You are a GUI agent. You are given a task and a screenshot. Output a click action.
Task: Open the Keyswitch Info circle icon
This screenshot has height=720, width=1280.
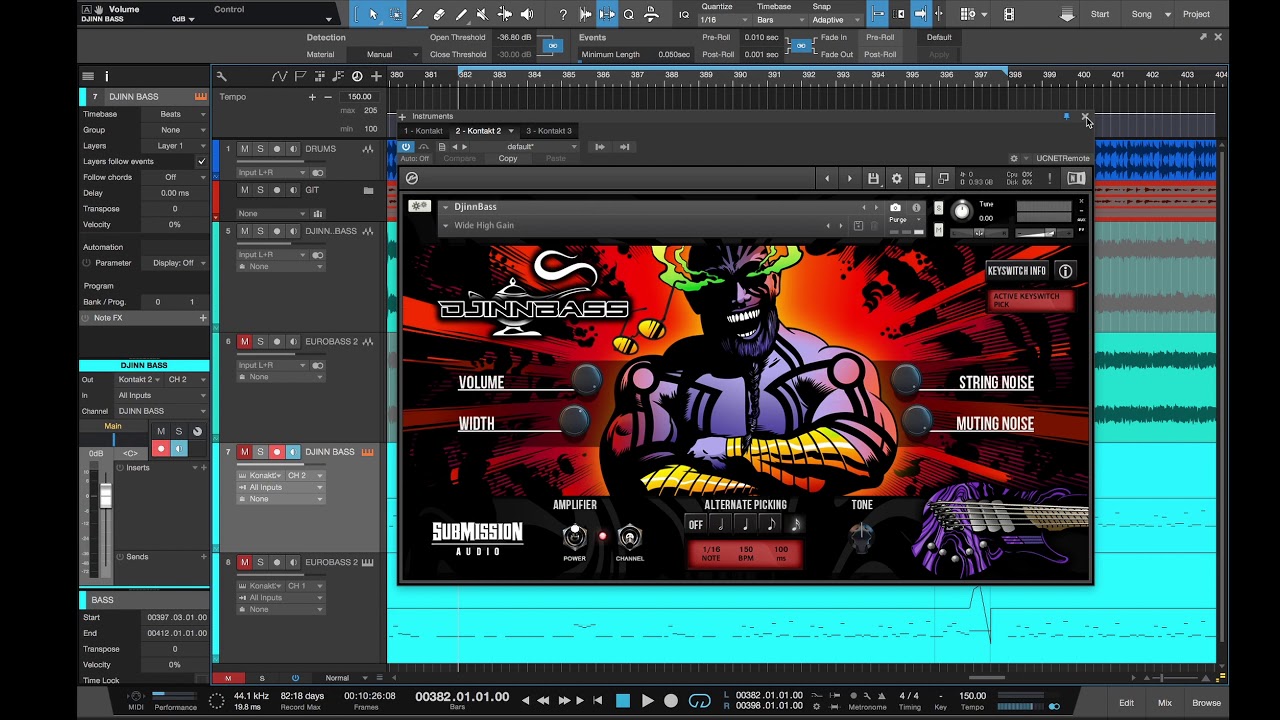(x=1065, y=271)
